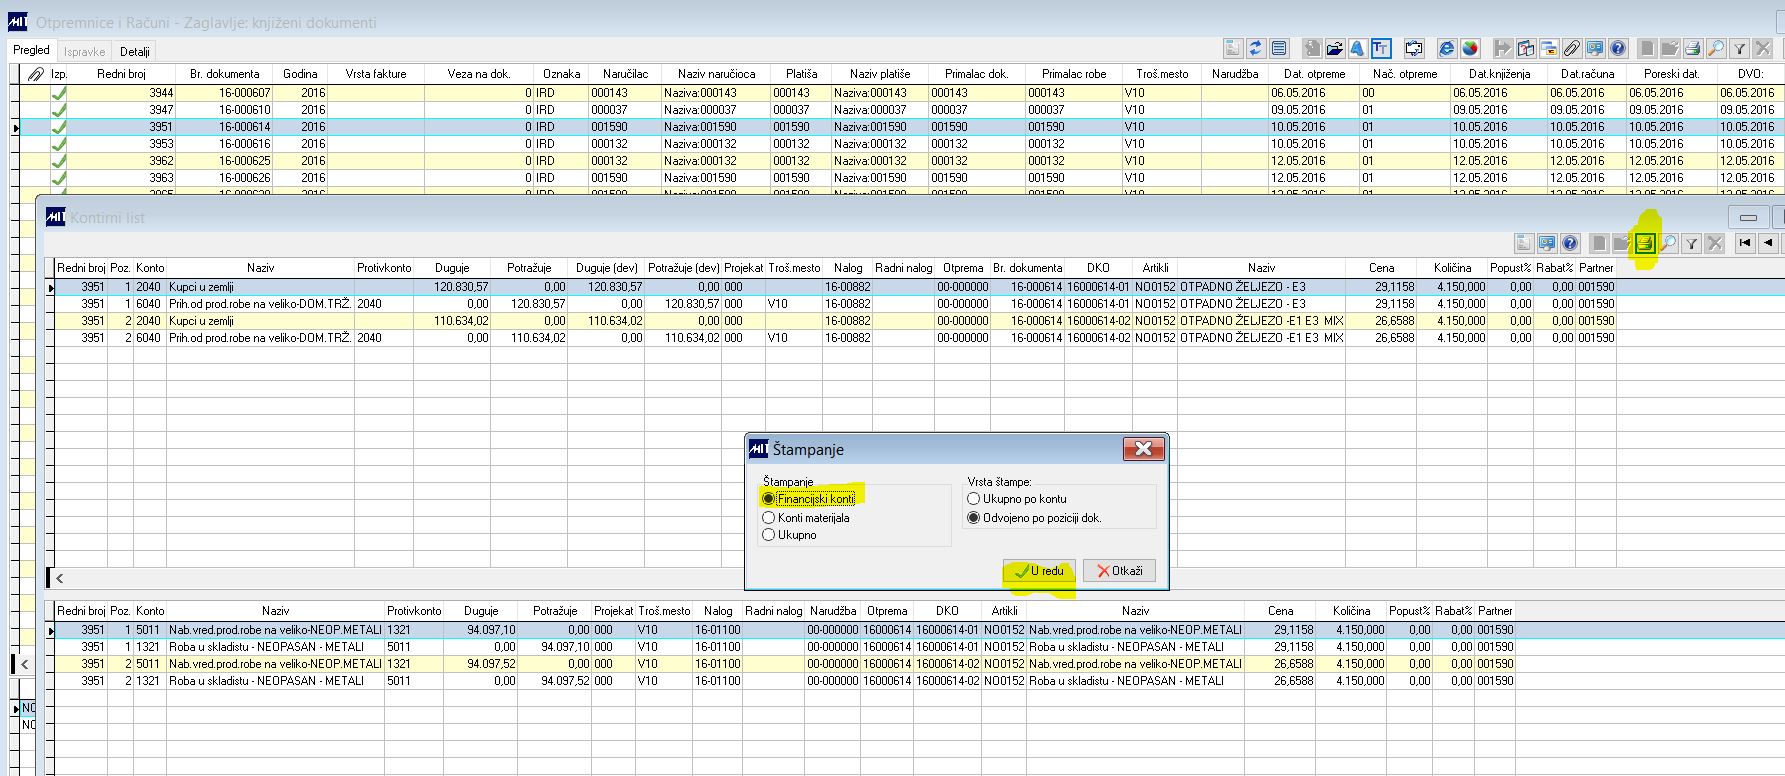Click the paperclip attachment icon in main toolbar

pyautogui.click(x=1572, y=48)
